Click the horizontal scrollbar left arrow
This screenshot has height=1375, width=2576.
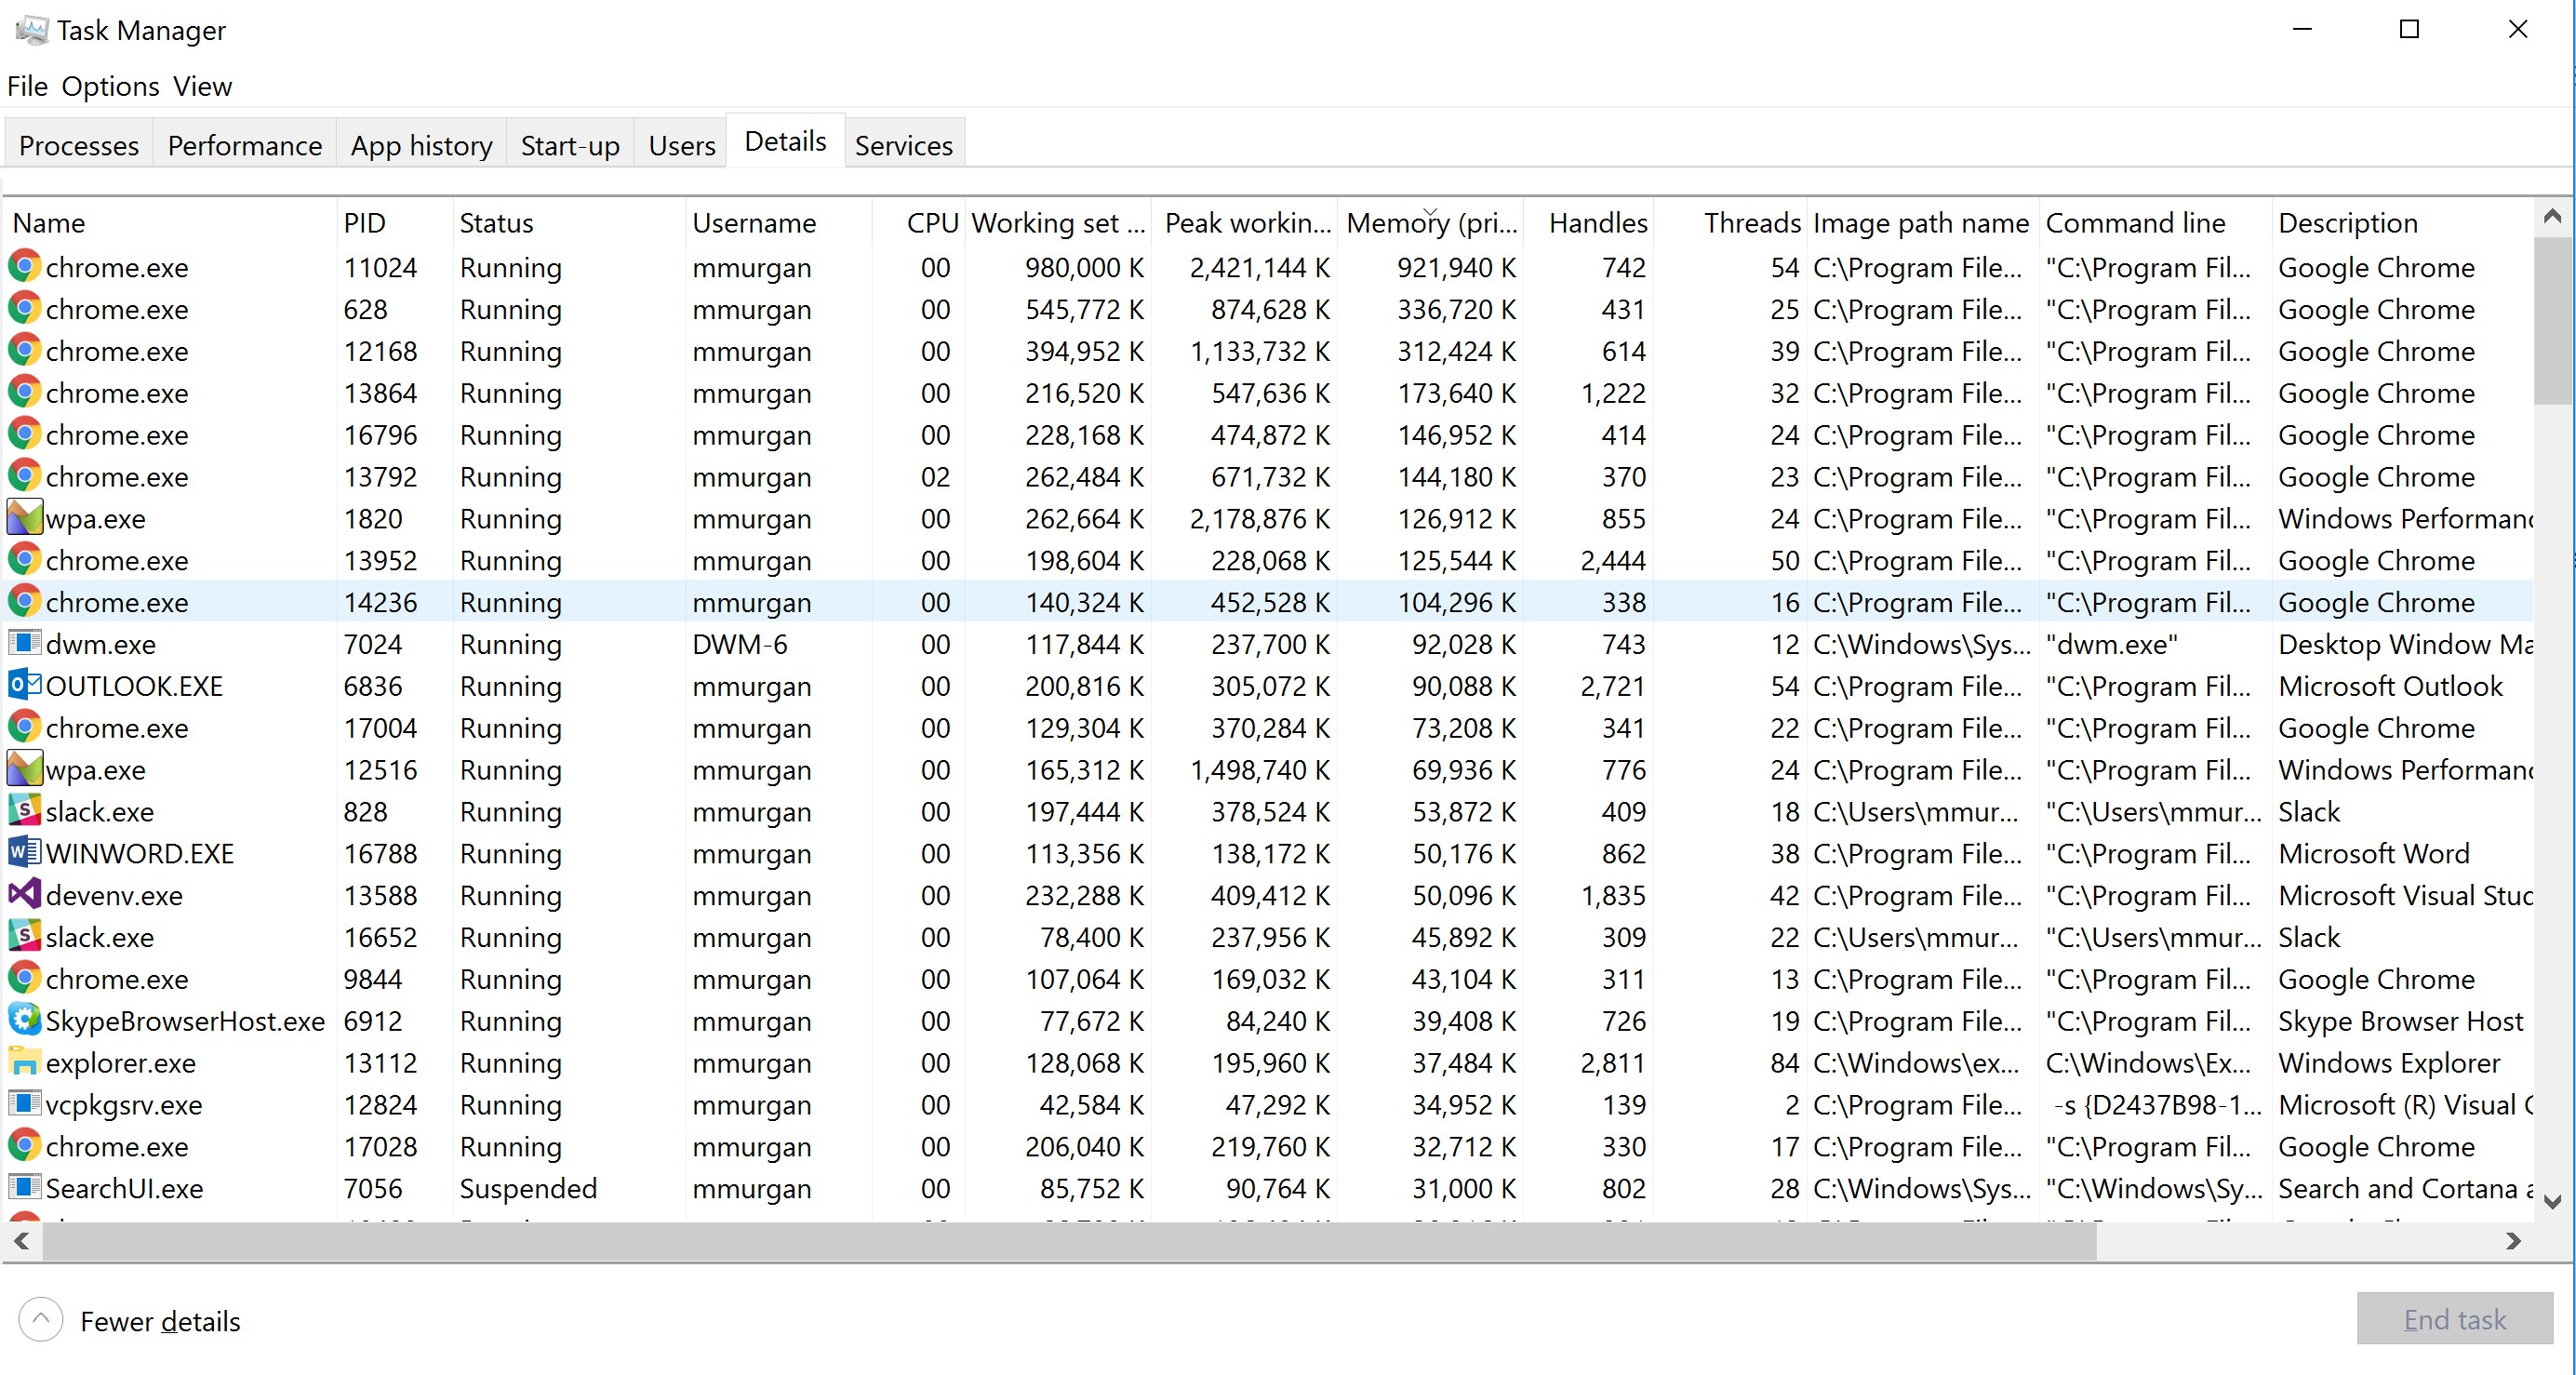pyautogui.click(x=21, y=1241)
